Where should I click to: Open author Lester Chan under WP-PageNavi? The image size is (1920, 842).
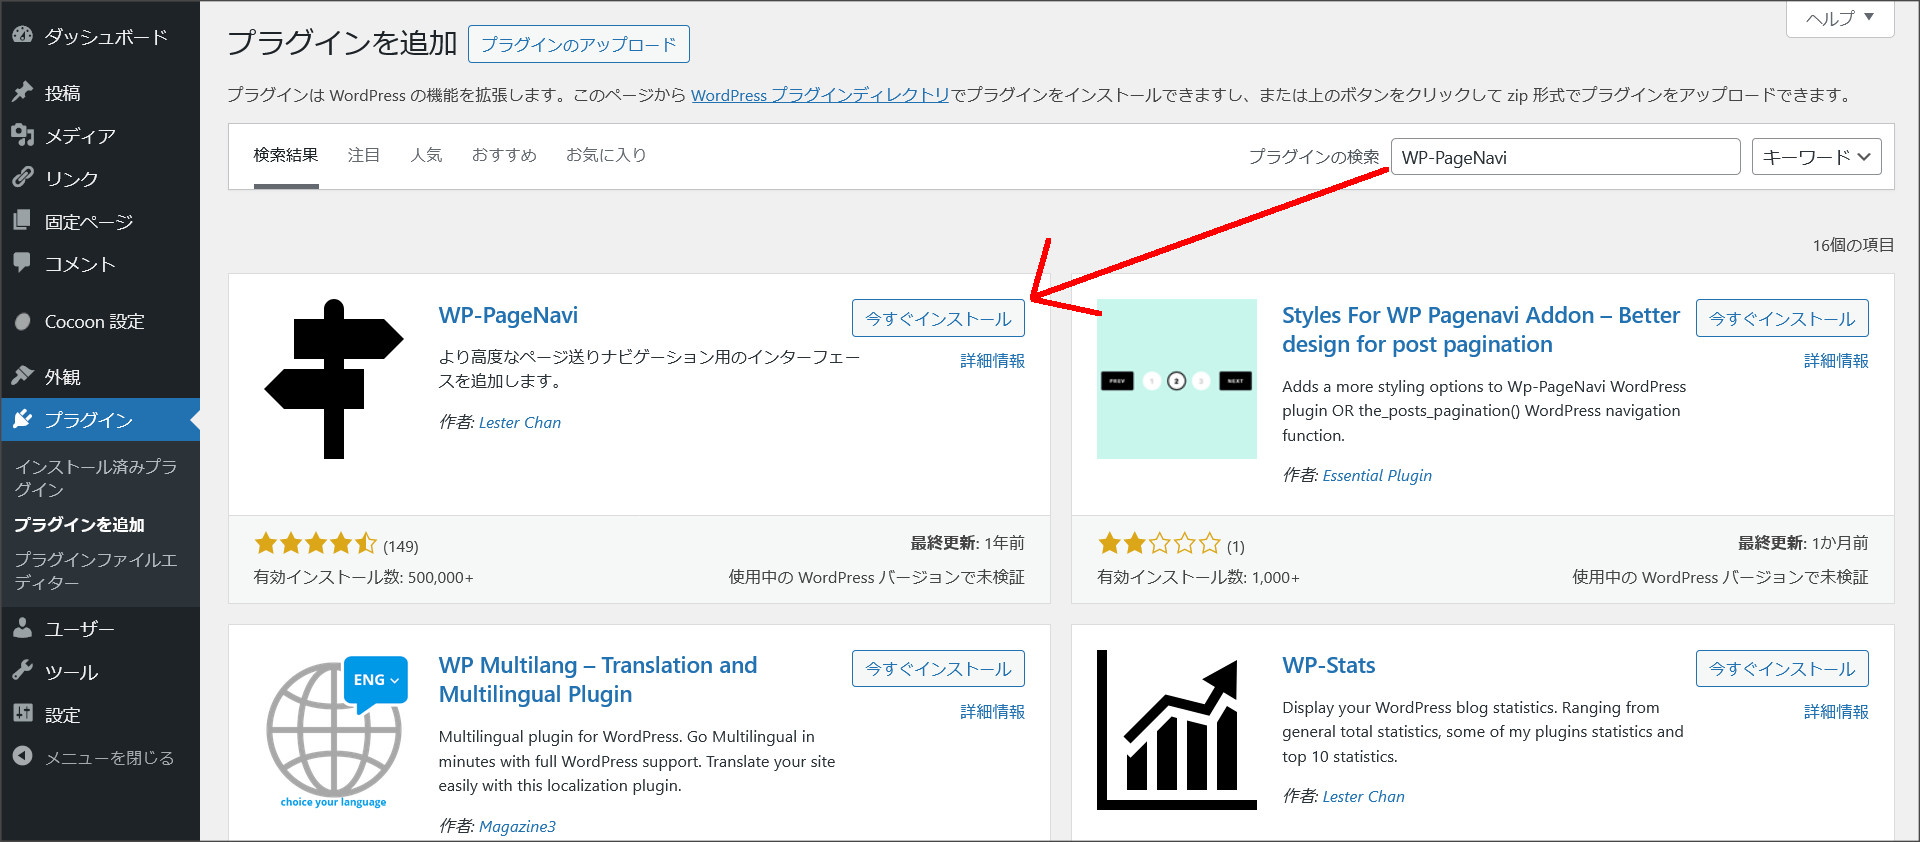[520, 422]
